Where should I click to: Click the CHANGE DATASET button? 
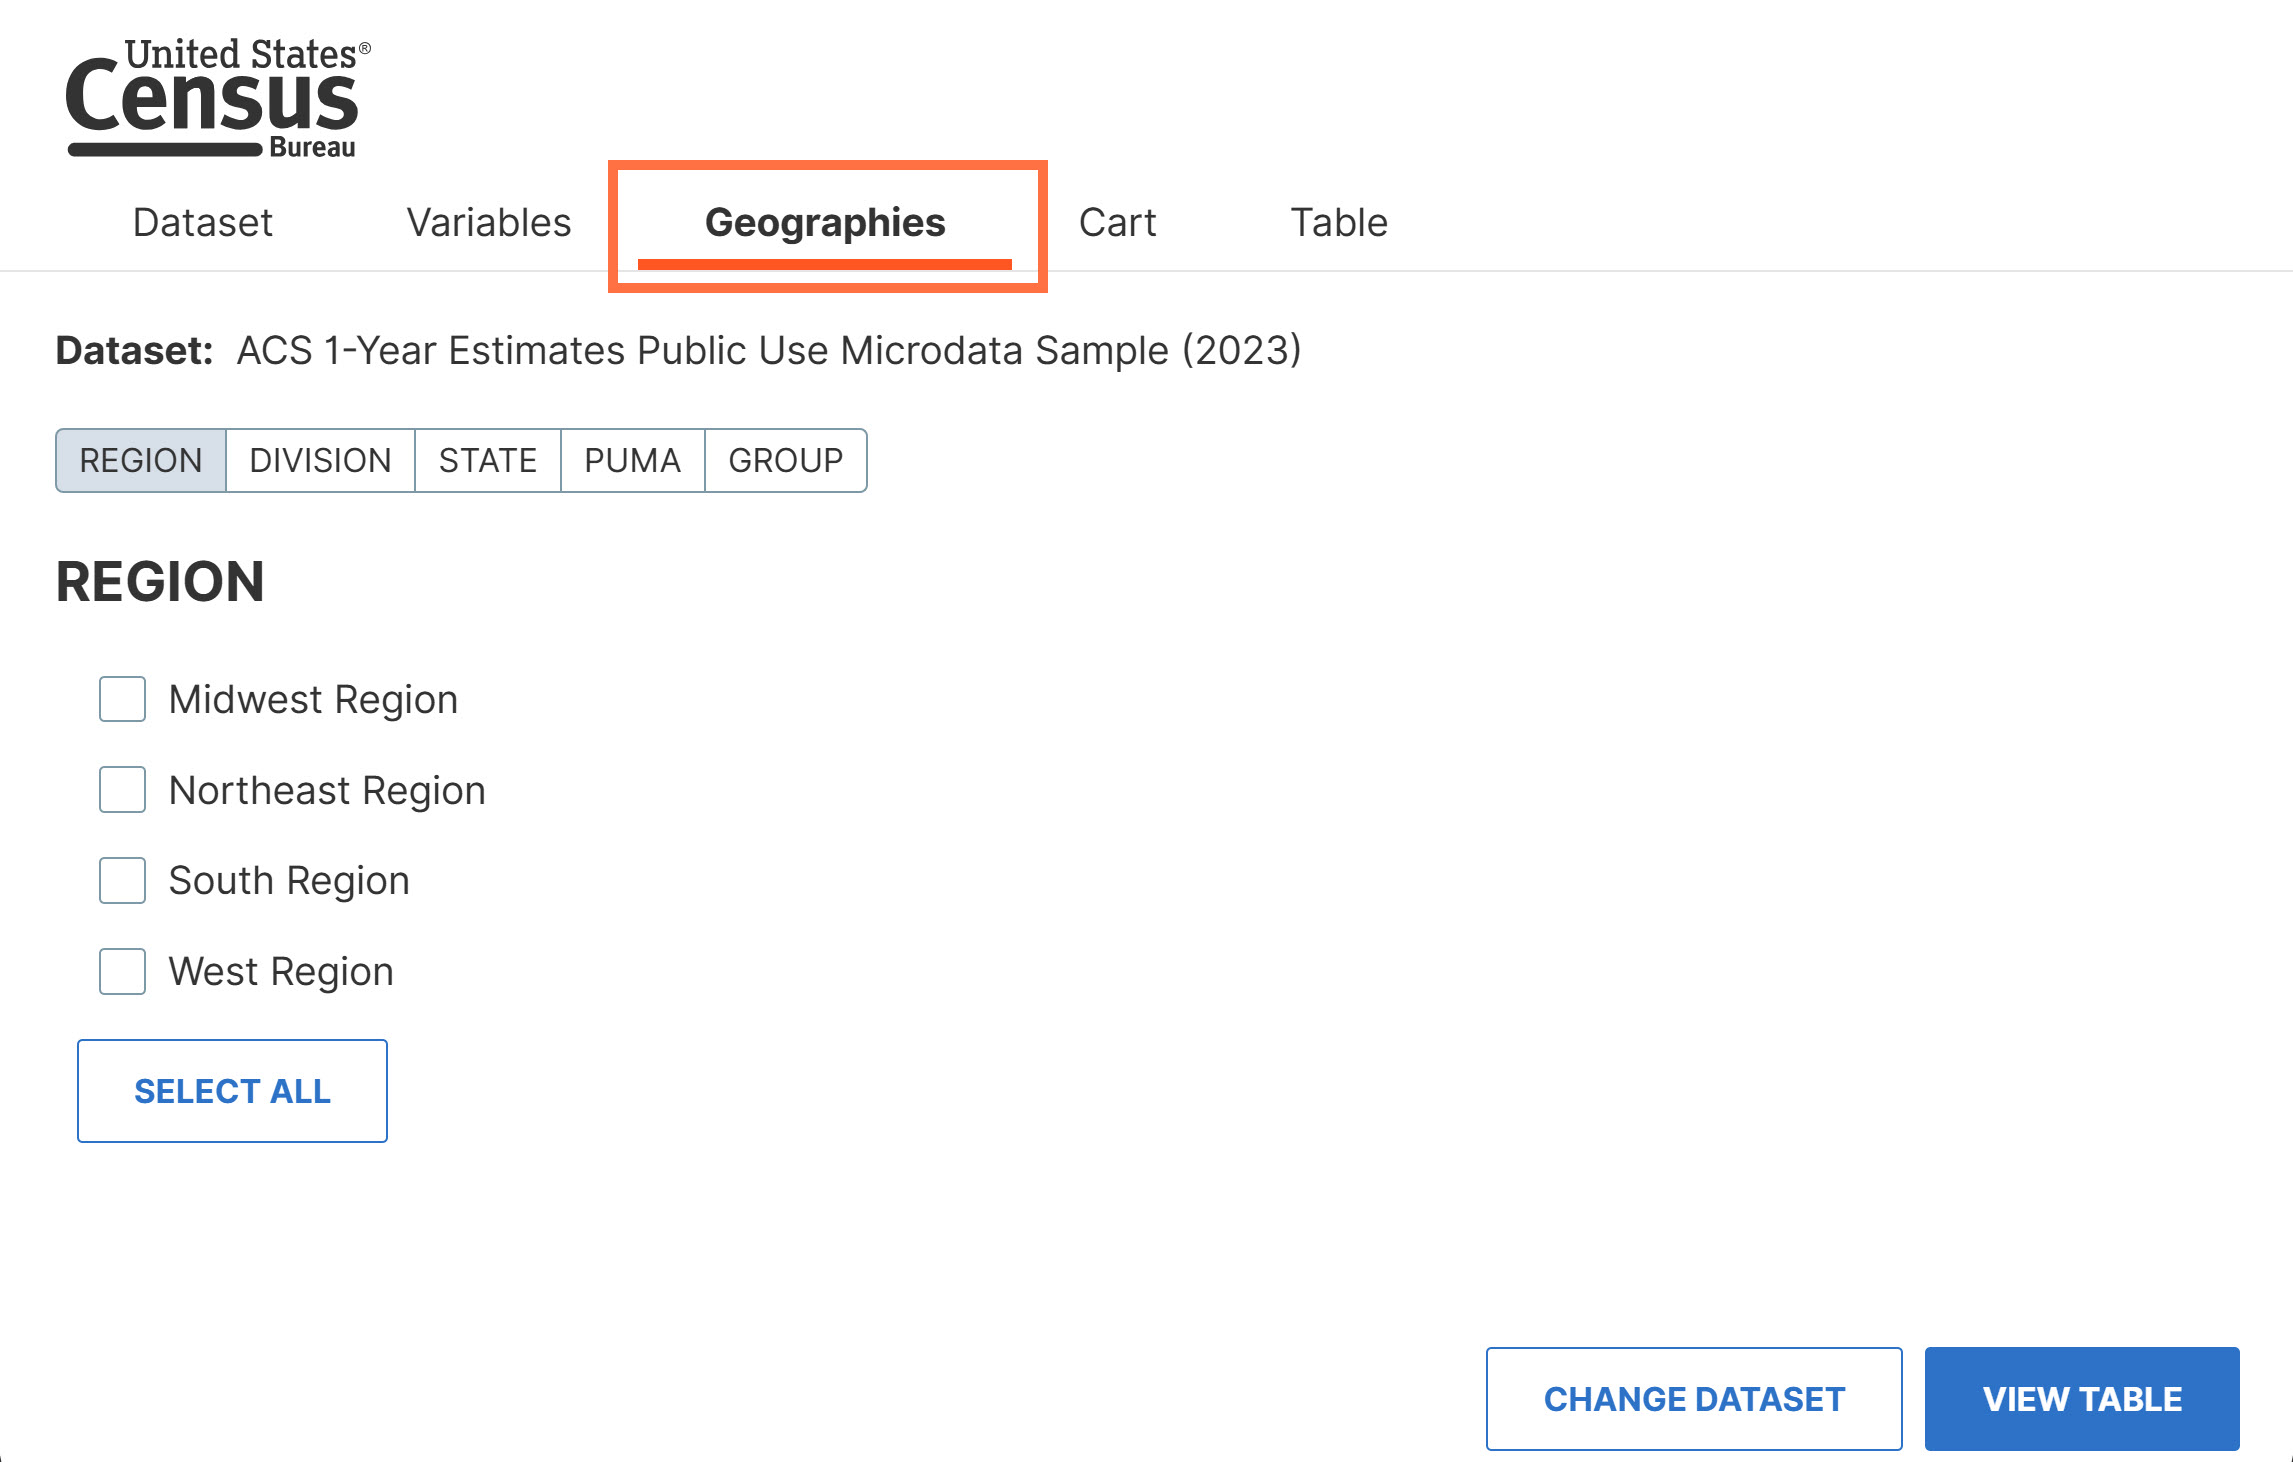[x=1694, y=1399]
